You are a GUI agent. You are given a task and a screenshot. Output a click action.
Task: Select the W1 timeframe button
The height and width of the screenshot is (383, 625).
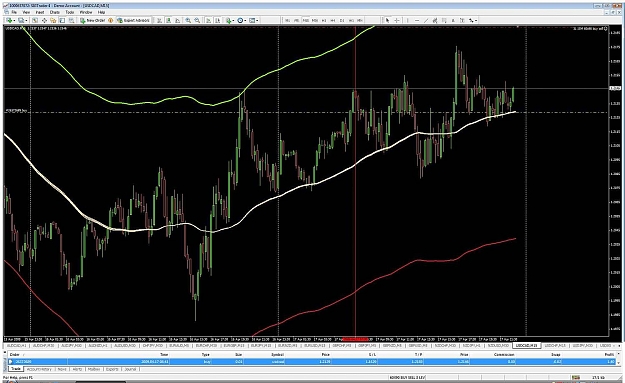351,20
